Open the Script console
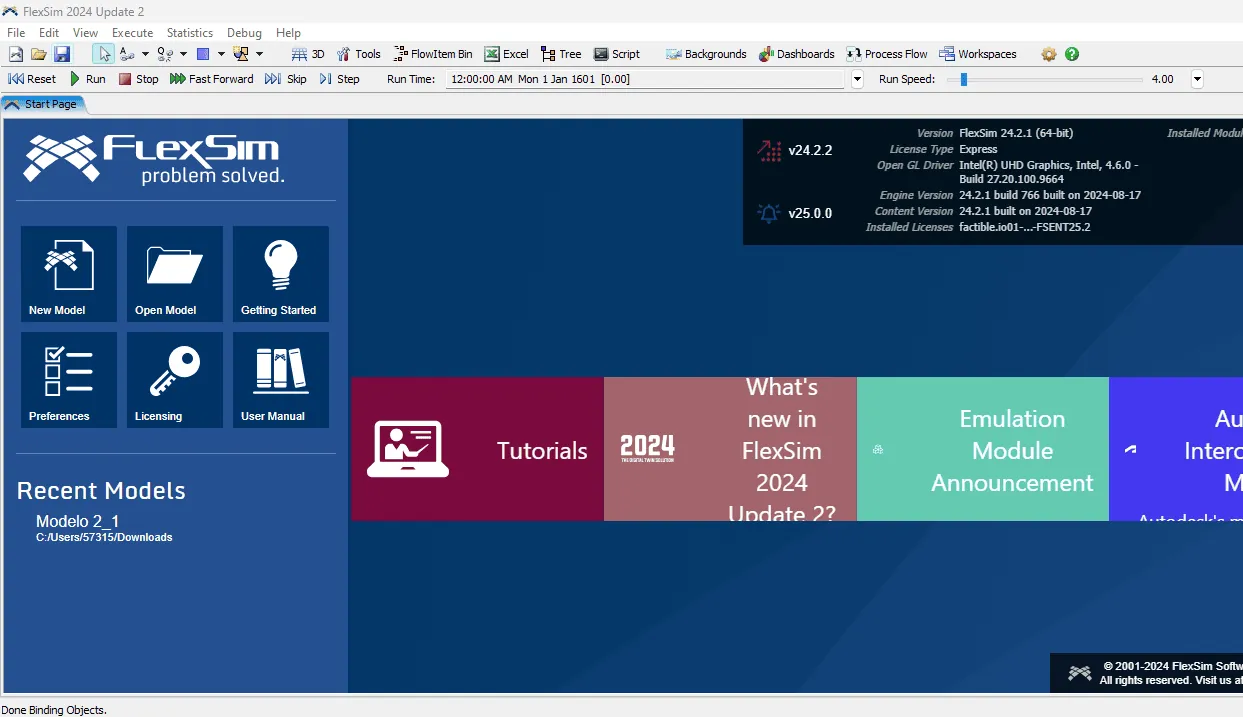Screen dimensions: 1243x717 click(617, 54)
